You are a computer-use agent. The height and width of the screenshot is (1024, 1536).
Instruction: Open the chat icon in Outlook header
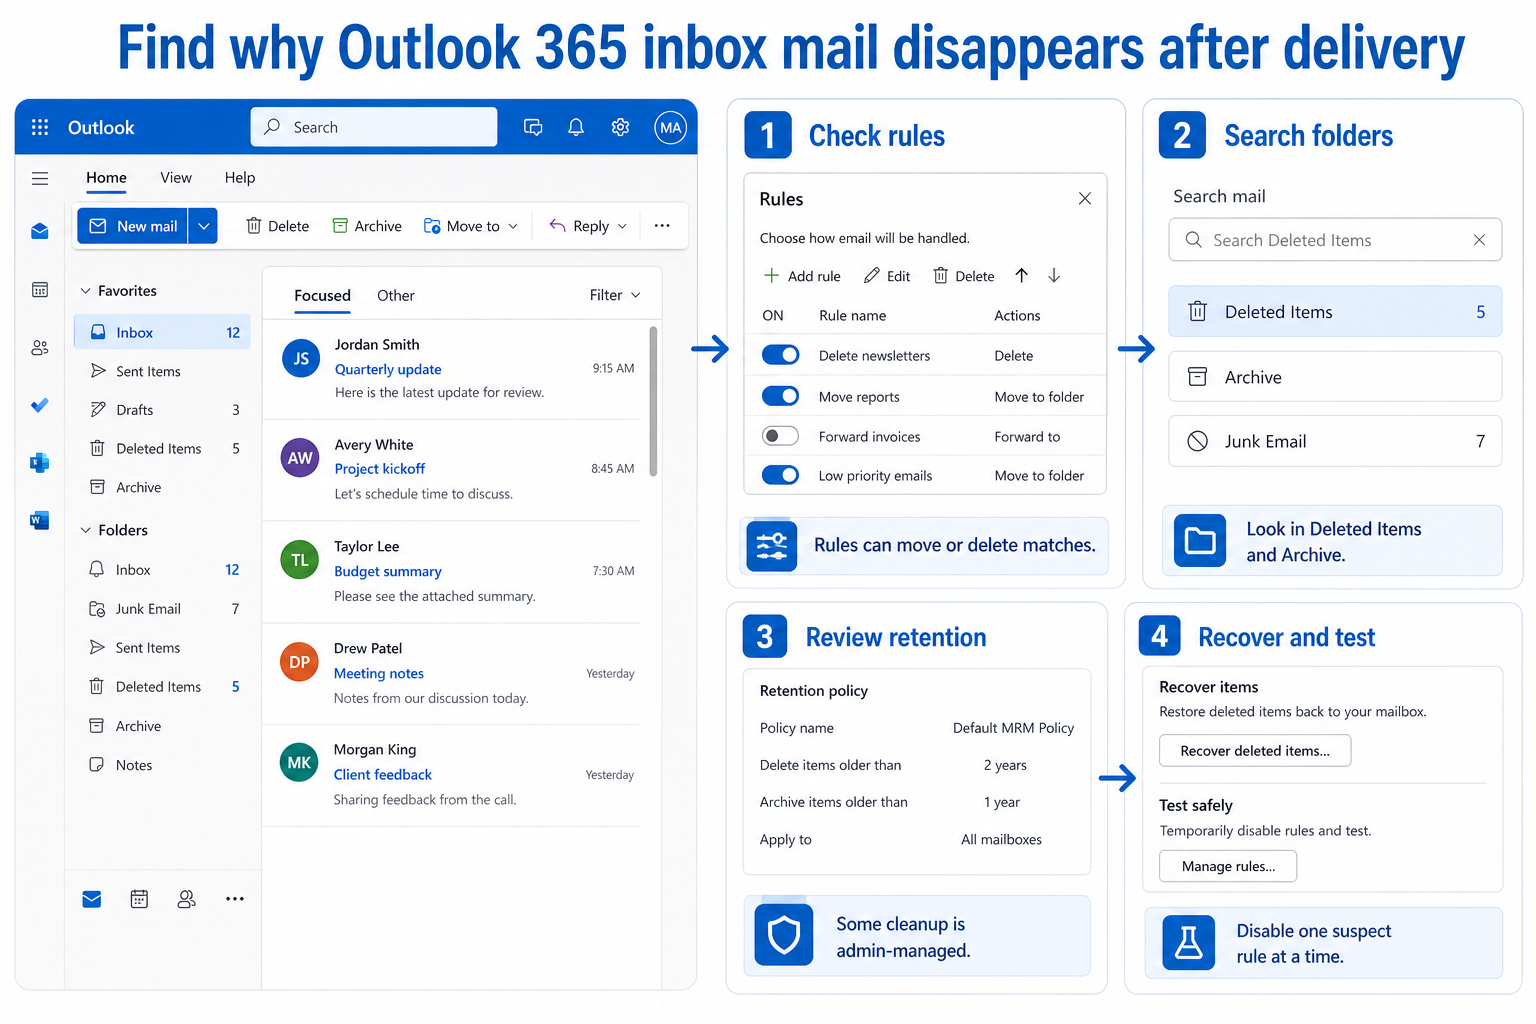(x=533, y=127)
